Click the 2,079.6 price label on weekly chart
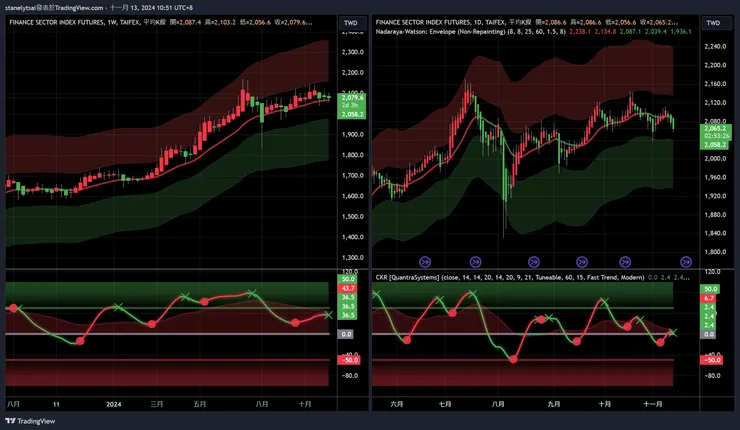Screen dimensions: 740x430 click(353, 98)
